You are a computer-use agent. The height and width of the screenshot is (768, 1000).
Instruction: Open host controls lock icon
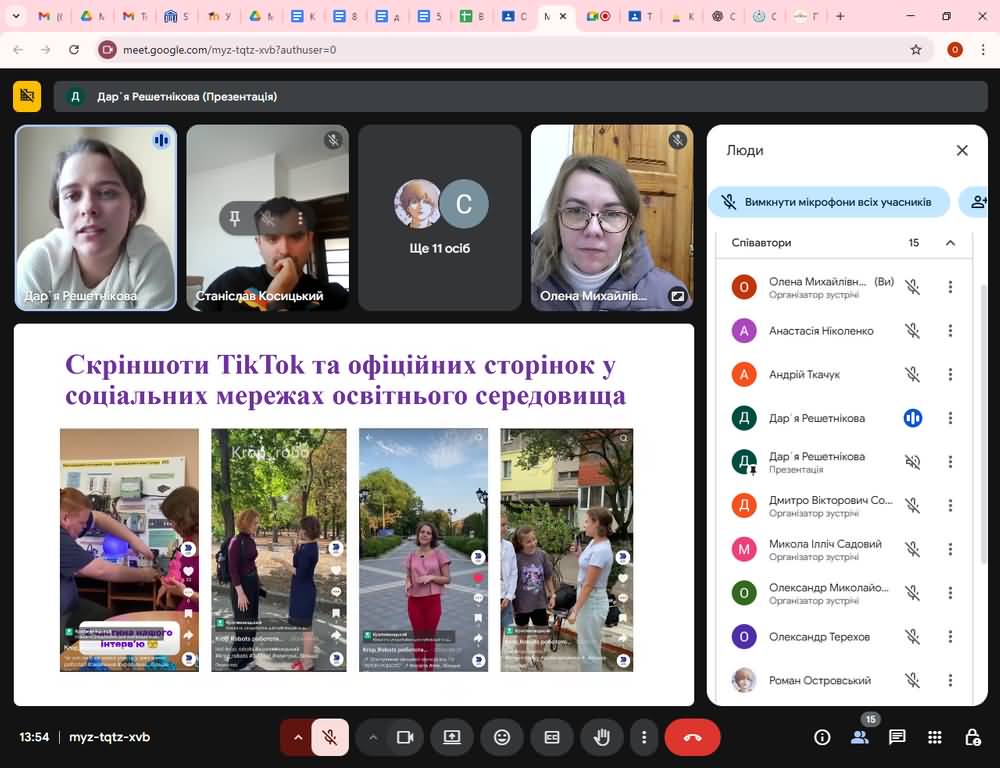coord(972,737)
